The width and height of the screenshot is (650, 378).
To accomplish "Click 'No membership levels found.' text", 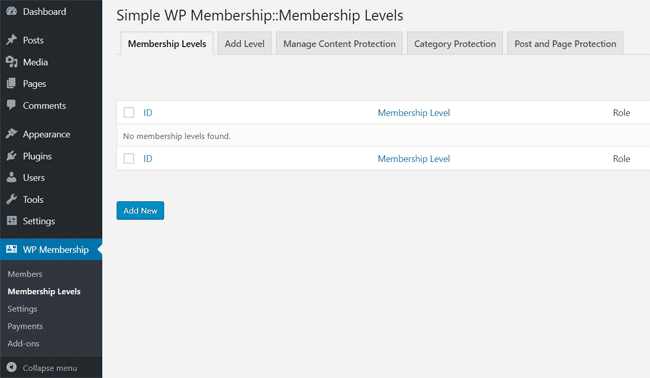I will click(177, 136).
